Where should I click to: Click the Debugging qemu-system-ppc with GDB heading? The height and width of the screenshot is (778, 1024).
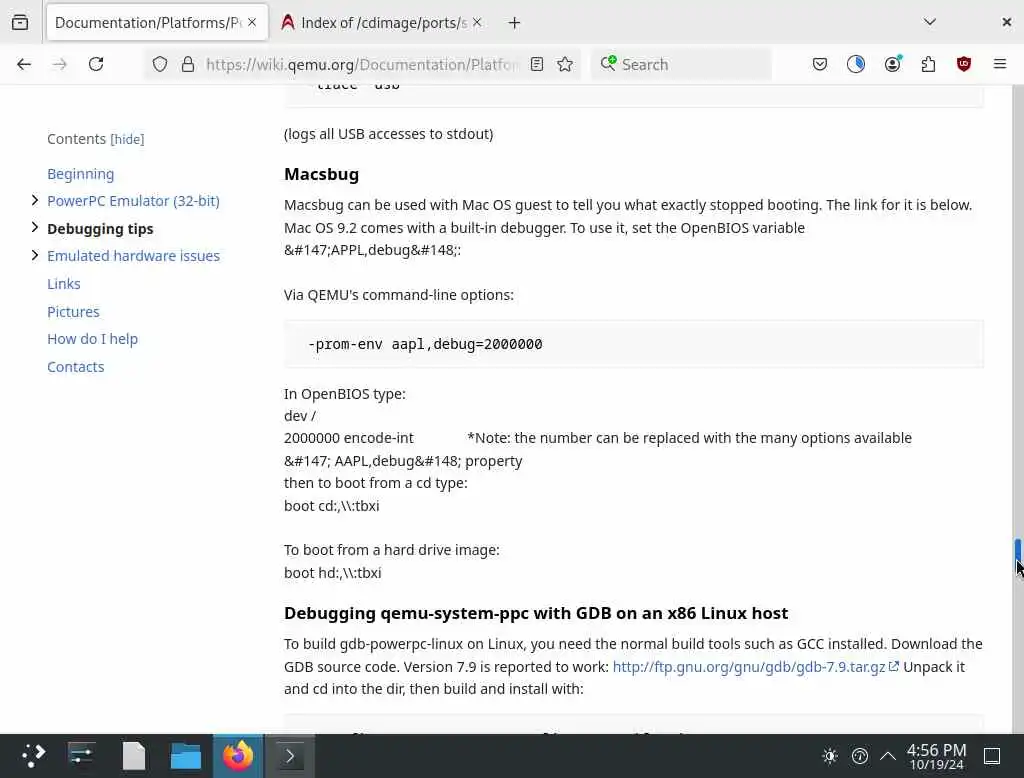(536, 613)
